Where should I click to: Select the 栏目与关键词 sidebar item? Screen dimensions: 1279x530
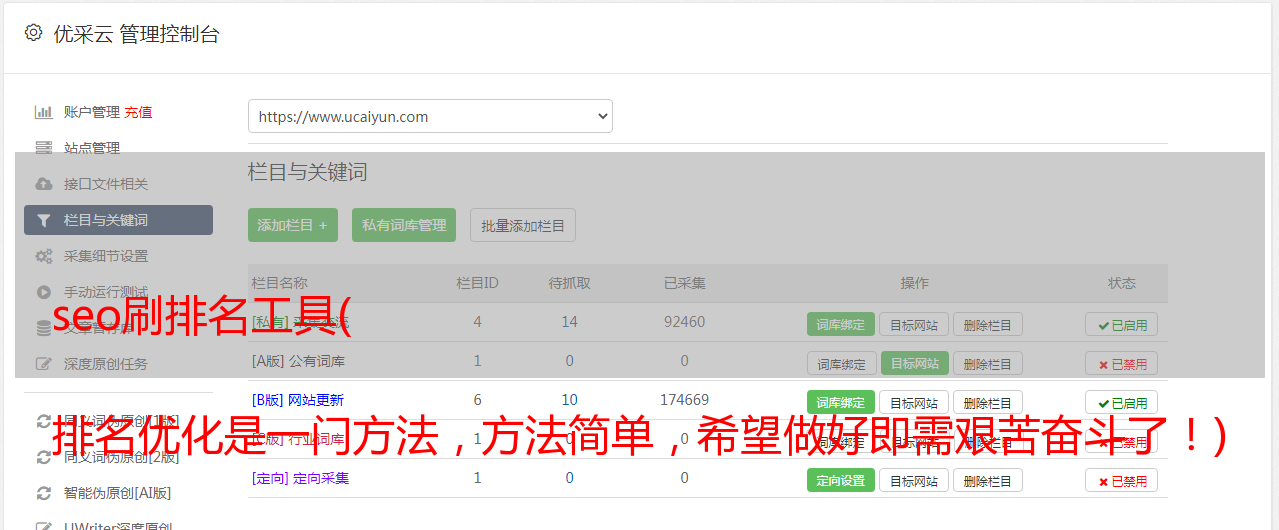coord(118,220)
